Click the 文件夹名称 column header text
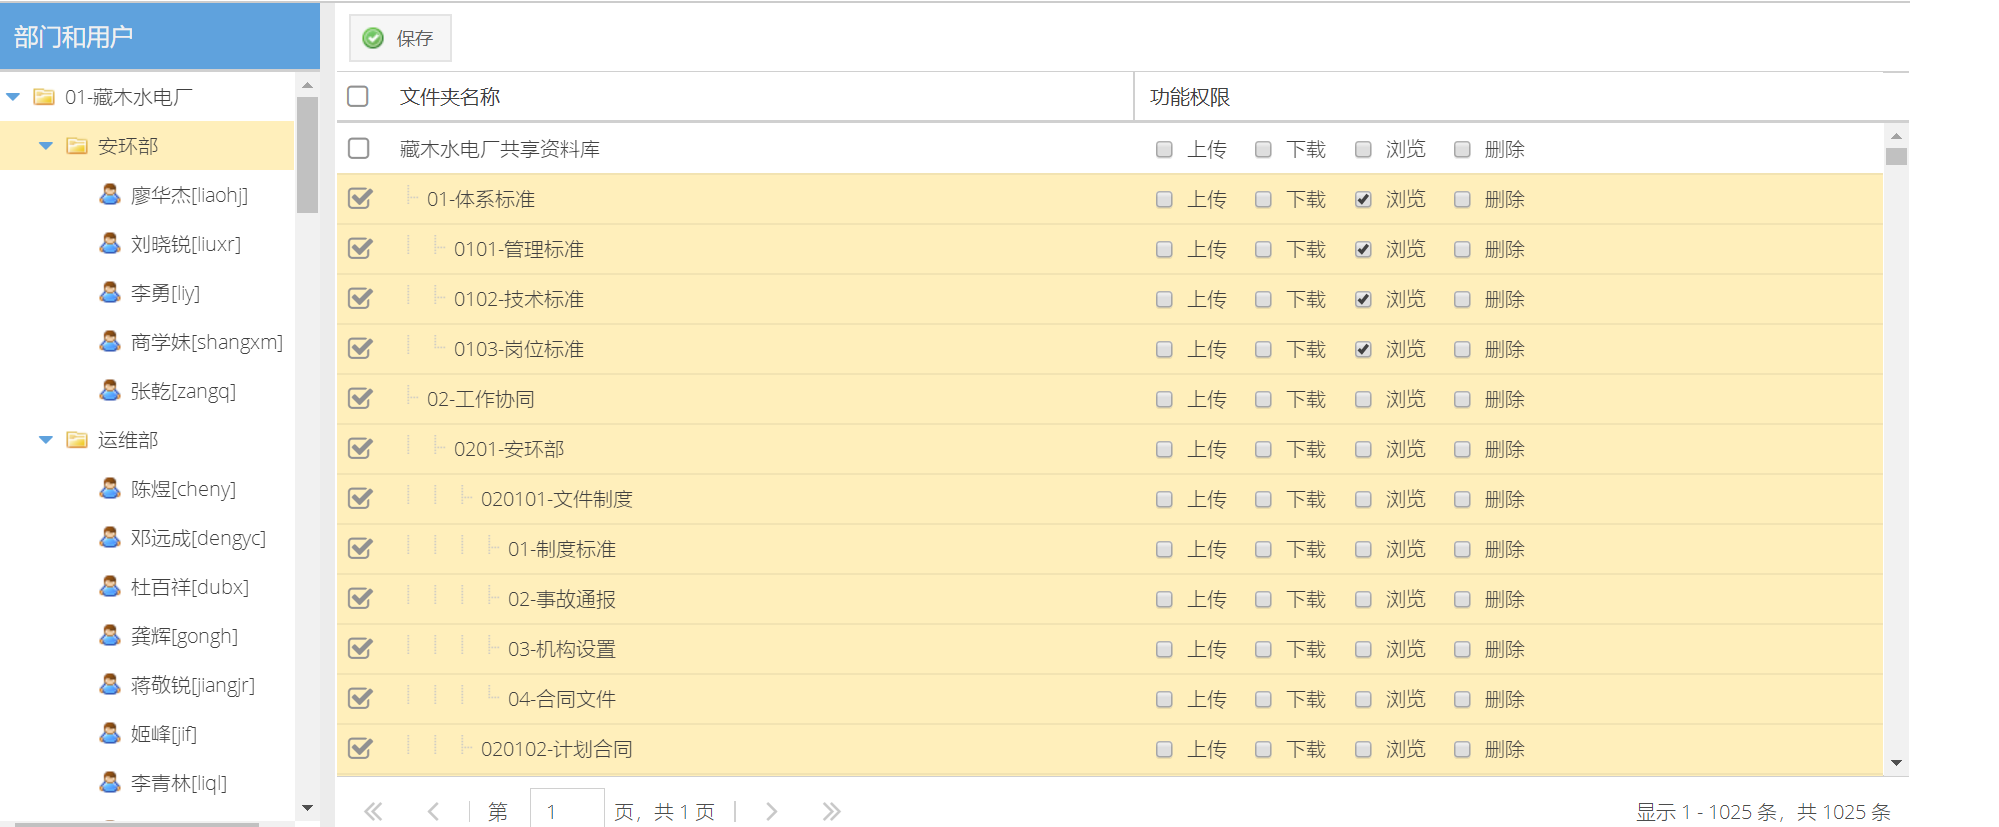The height and width of the screenshot is (827, 1999). [x=450, y=97]
